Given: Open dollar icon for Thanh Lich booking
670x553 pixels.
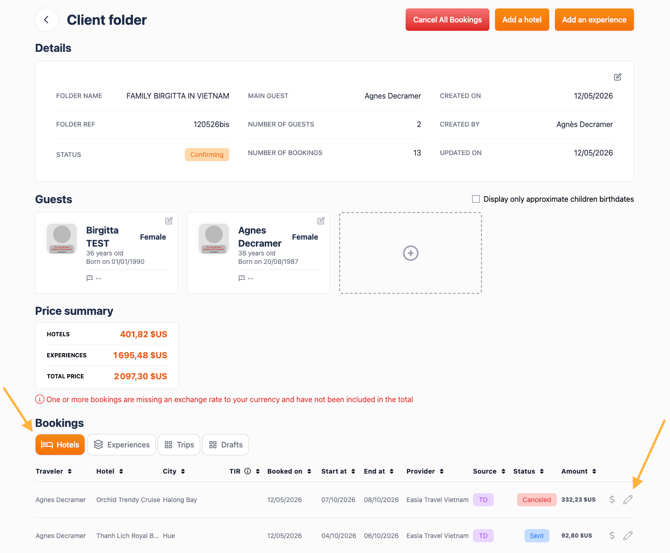Looking at the screenshot, I should coord(612,535).
